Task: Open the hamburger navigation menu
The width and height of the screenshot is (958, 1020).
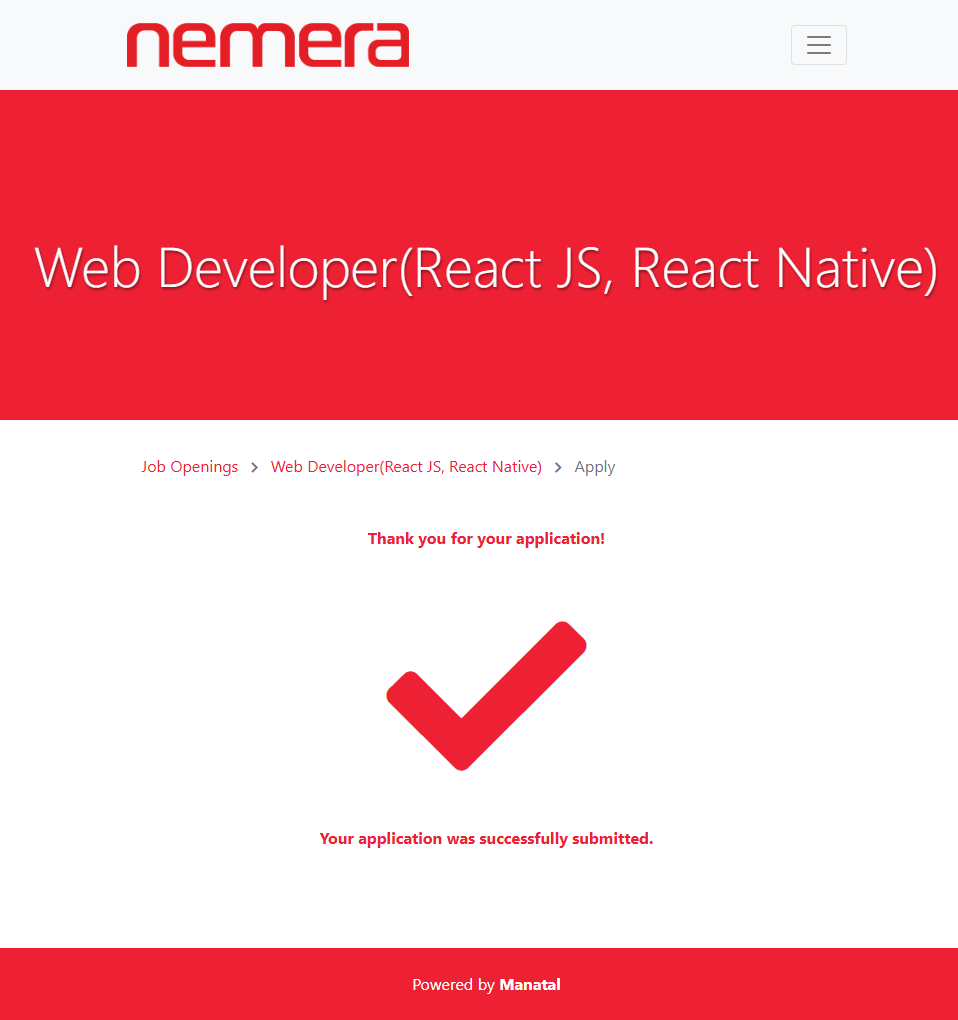Action: [x=818, y=45]
